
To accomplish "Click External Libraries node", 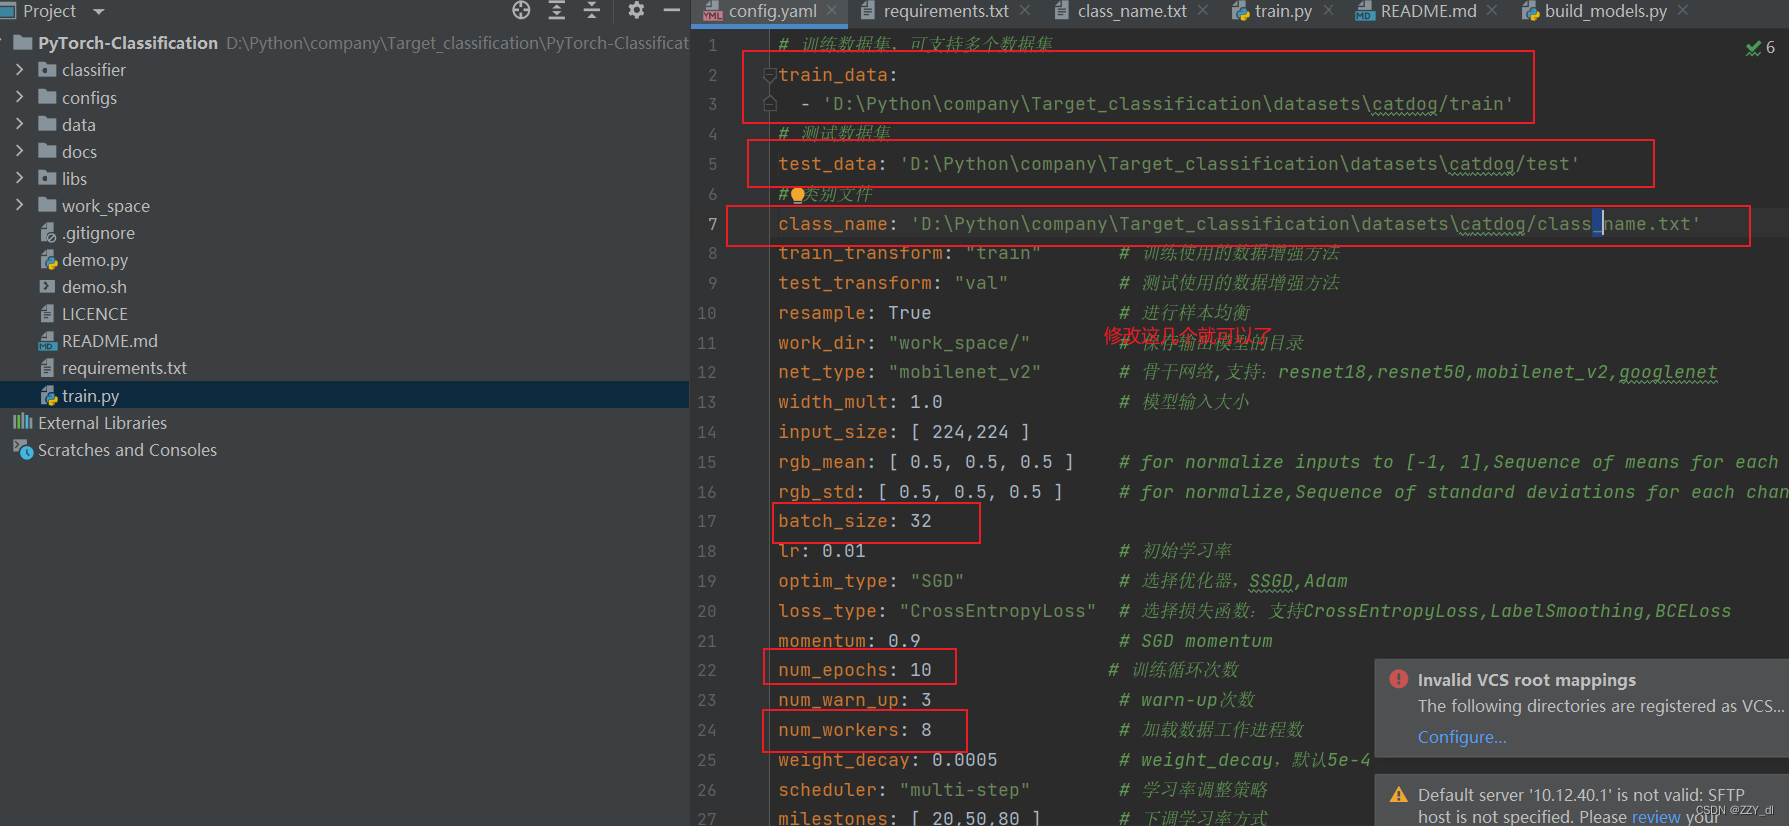I will 102,423.
